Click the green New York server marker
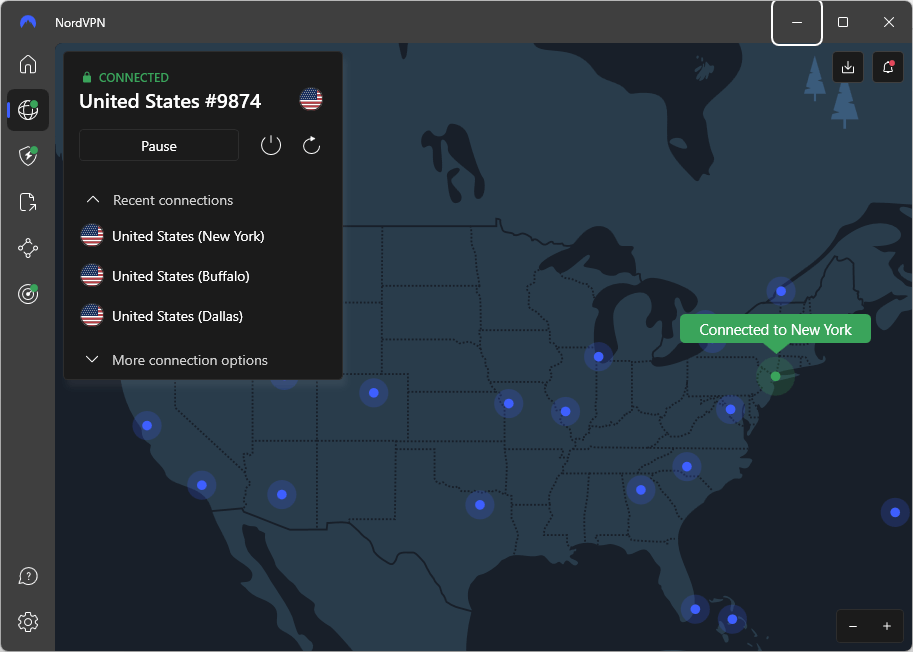913x652 pixels. click(x=776, y=376)
